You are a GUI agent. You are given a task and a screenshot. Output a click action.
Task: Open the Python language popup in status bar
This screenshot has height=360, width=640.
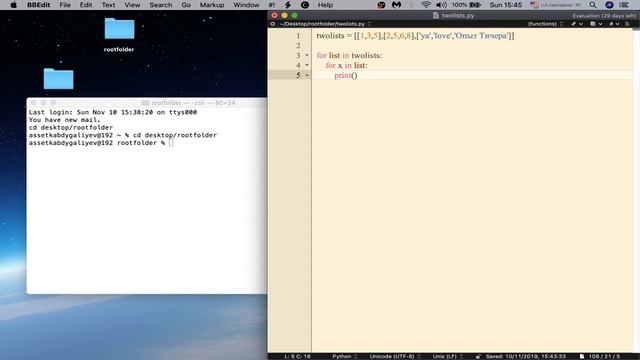tap(344, 356)
